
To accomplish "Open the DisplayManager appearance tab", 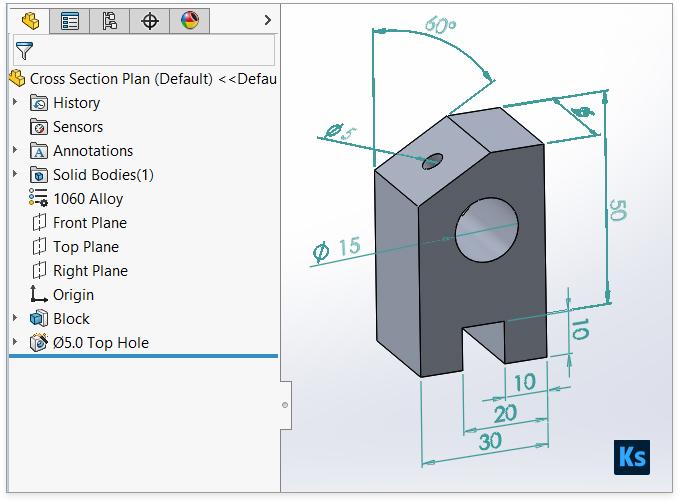I will [189, 20].
